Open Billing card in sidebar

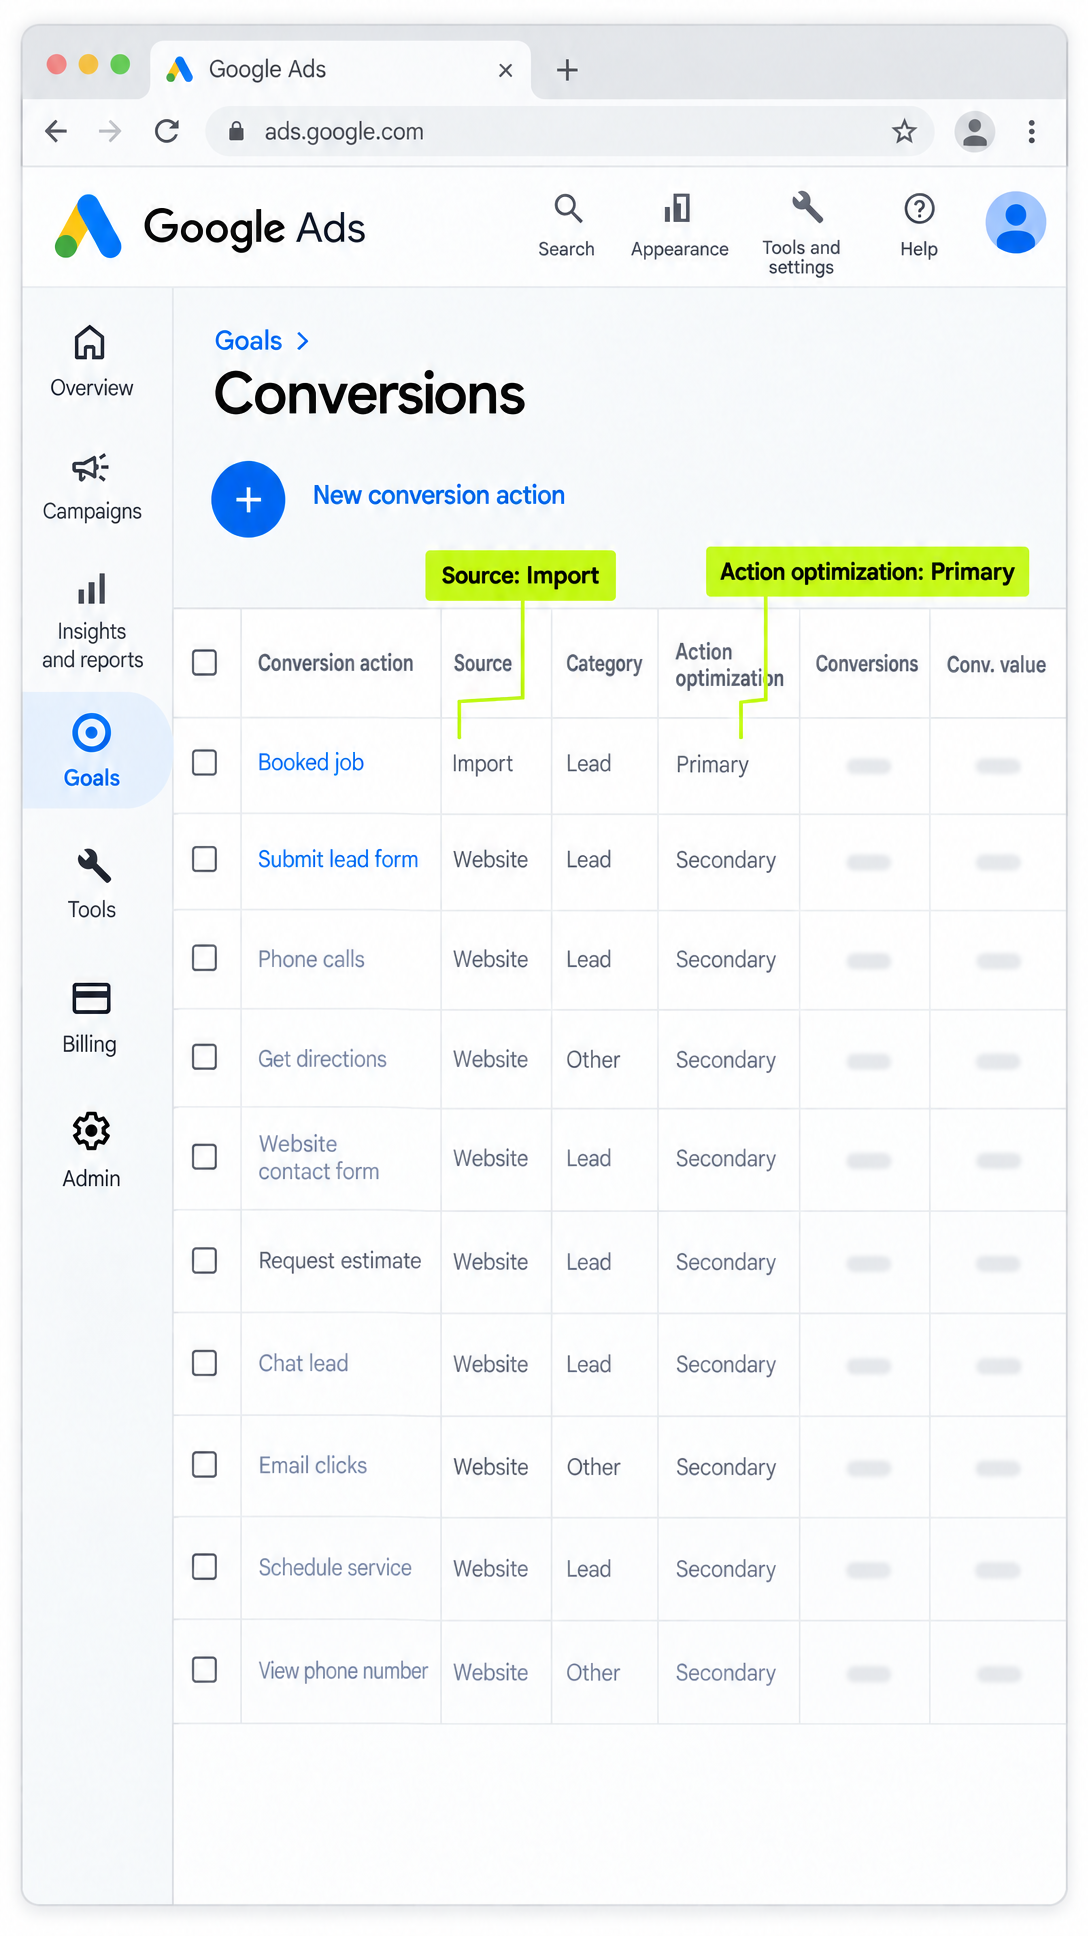pos(90,1018)
